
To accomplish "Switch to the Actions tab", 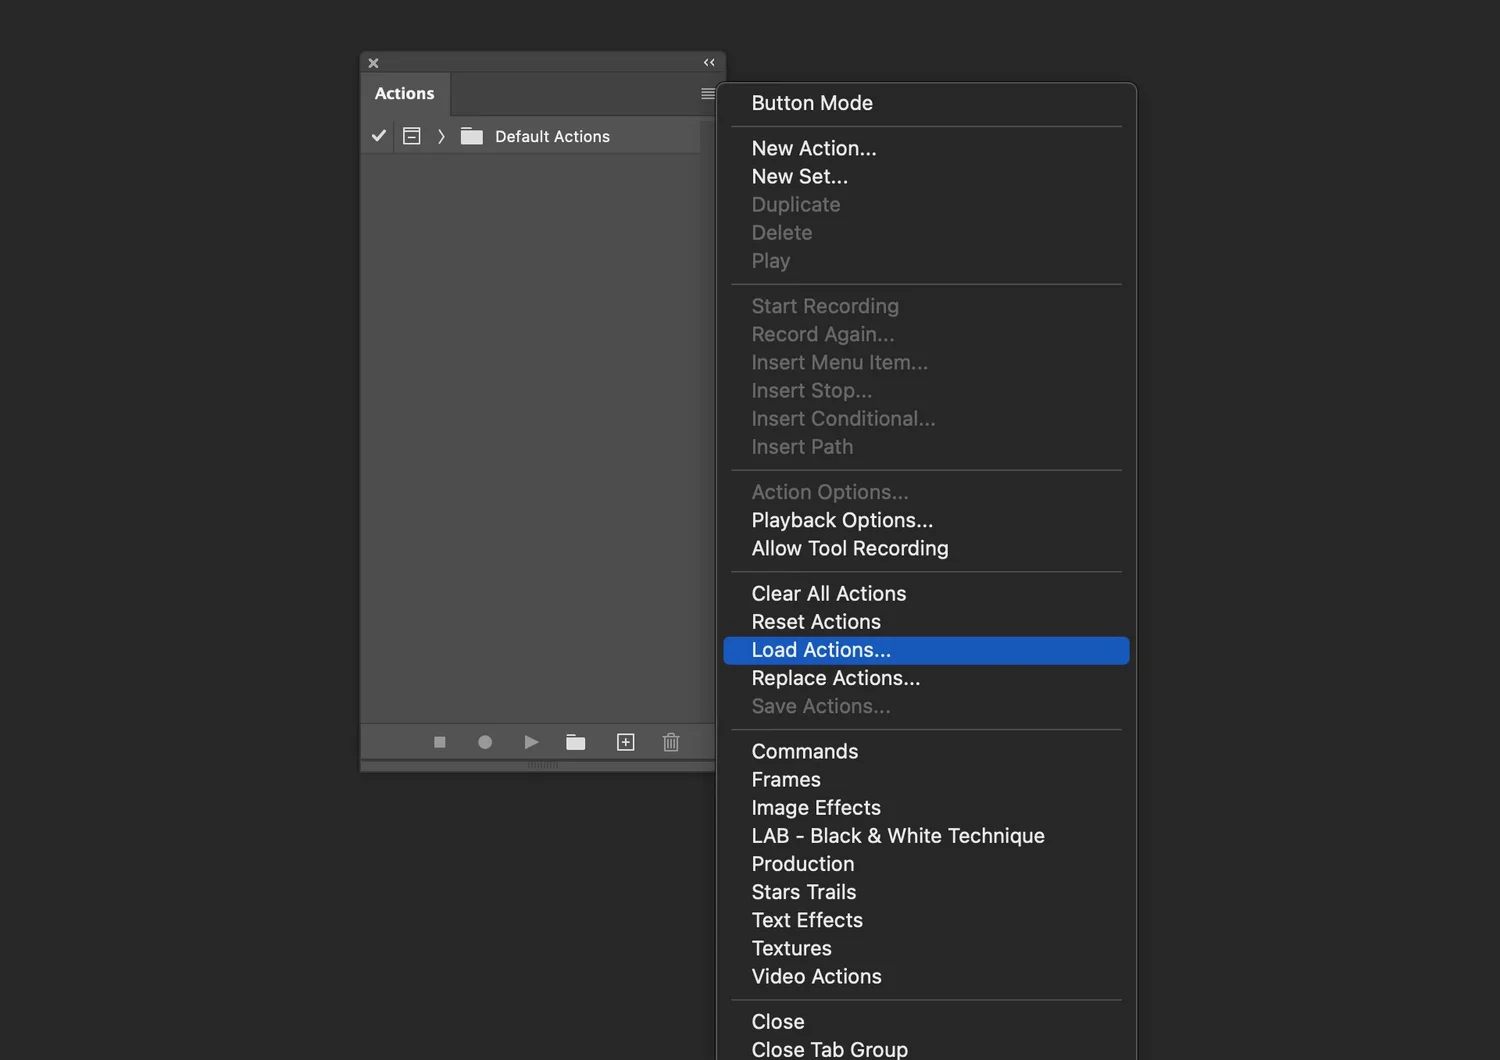I will pos(405,93).
